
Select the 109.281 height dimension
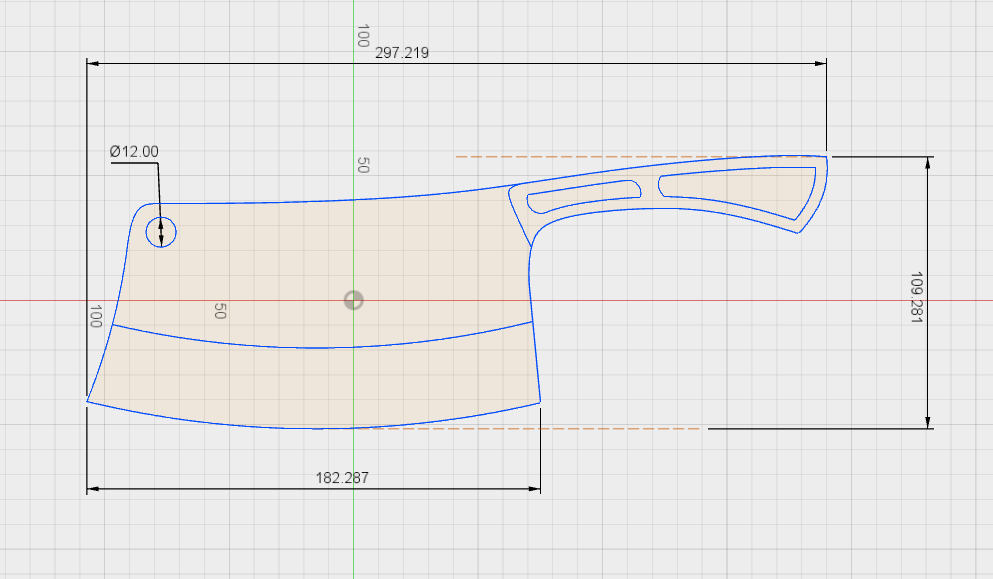click(916, 298)
